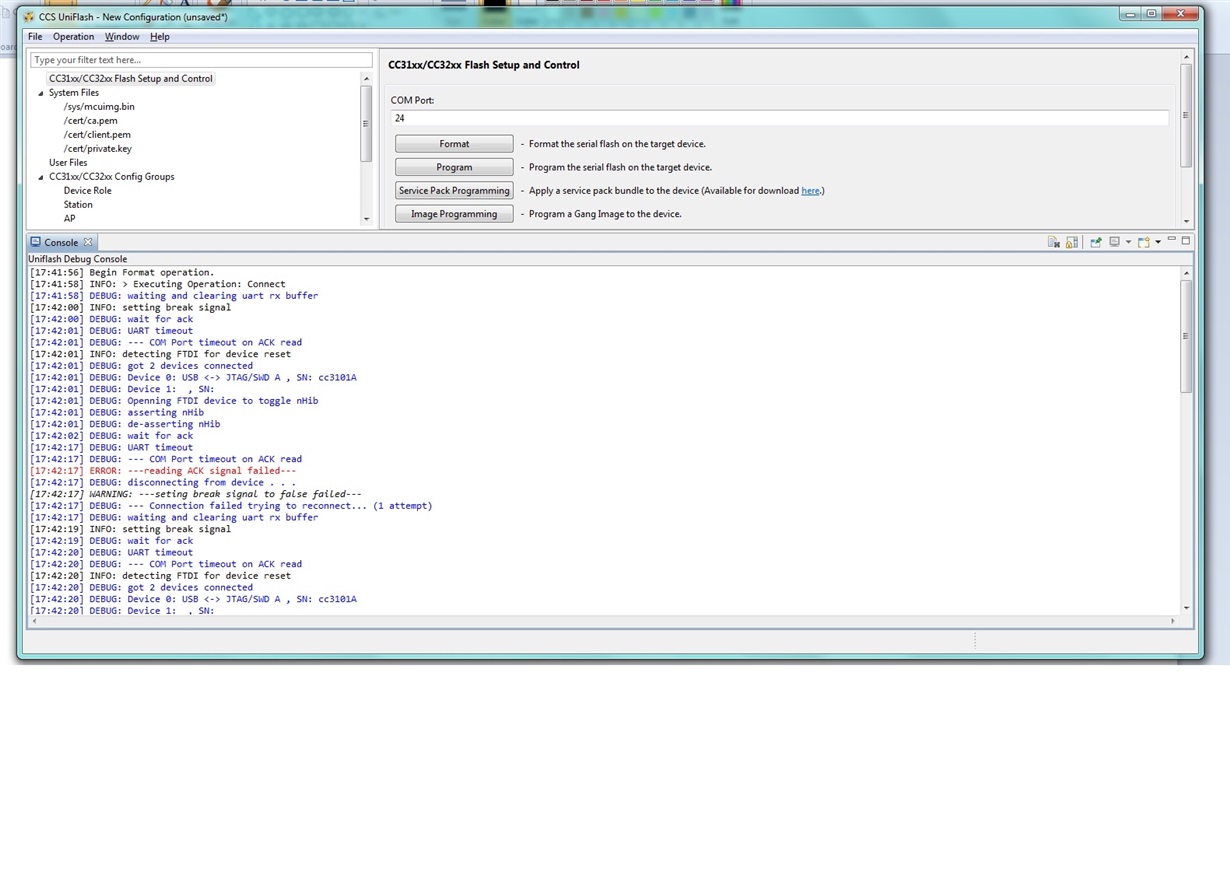The width and height of the screenshot is (1230, 889).
Task: Select /cert/ca.pem in the tree
Action: coord(90,120)
